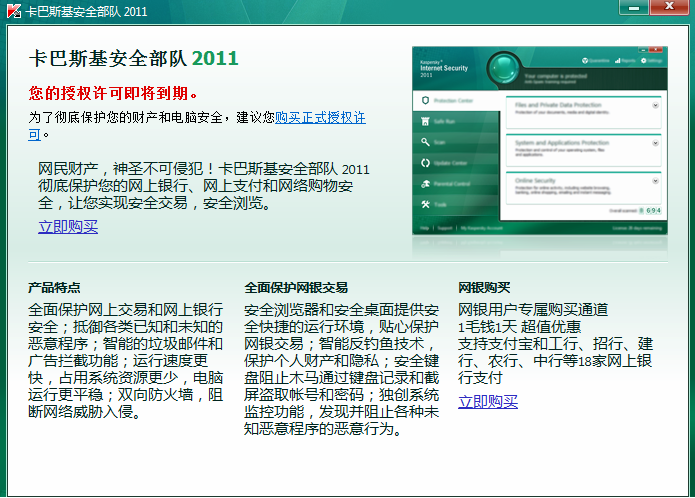Open the 购买正式授权许可 link
The height and width of the screenshot is (498, 695).
(x=320, y=117)
